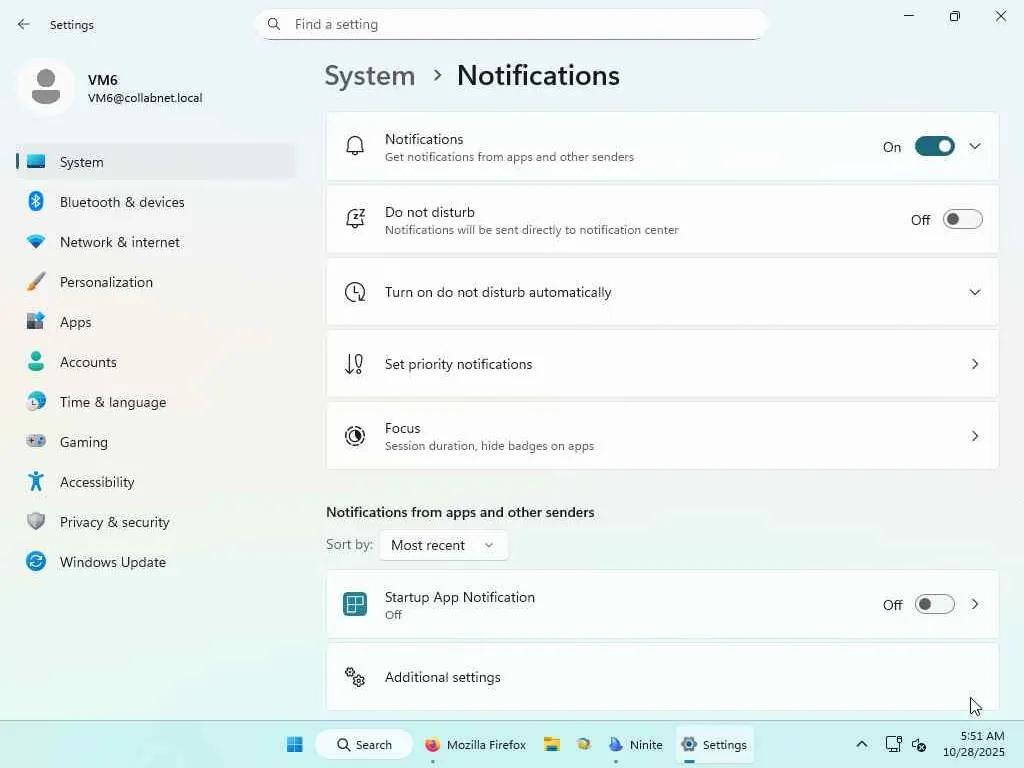The width and height of the screenshot is (1024, 768).
Task: Expand the Notifications options chevron
Action: [x=975, y=147]
